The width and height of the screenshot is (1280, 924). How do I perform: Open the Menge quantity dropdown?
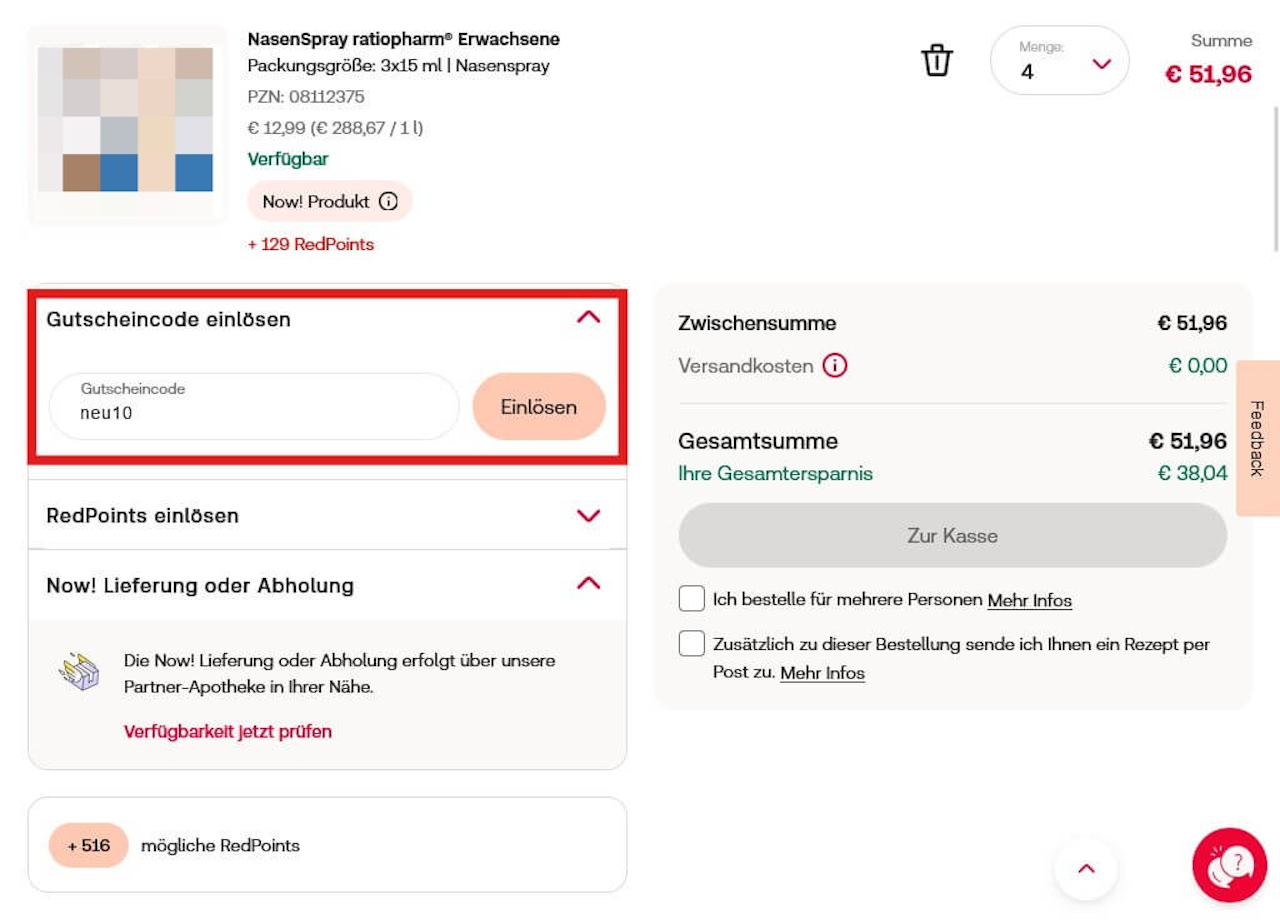click(1059, 61)
